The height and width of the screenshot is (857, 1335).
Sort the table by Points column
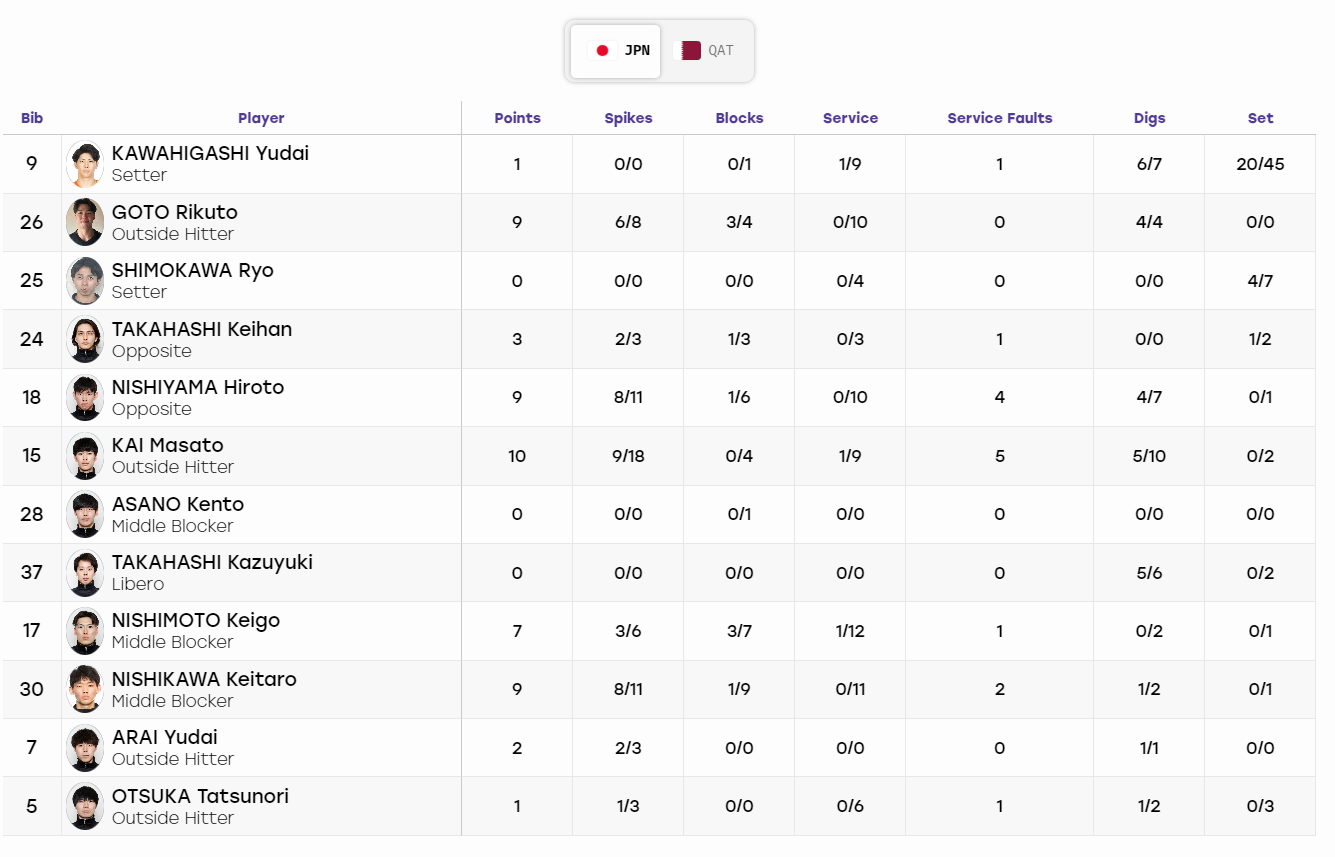517,118
